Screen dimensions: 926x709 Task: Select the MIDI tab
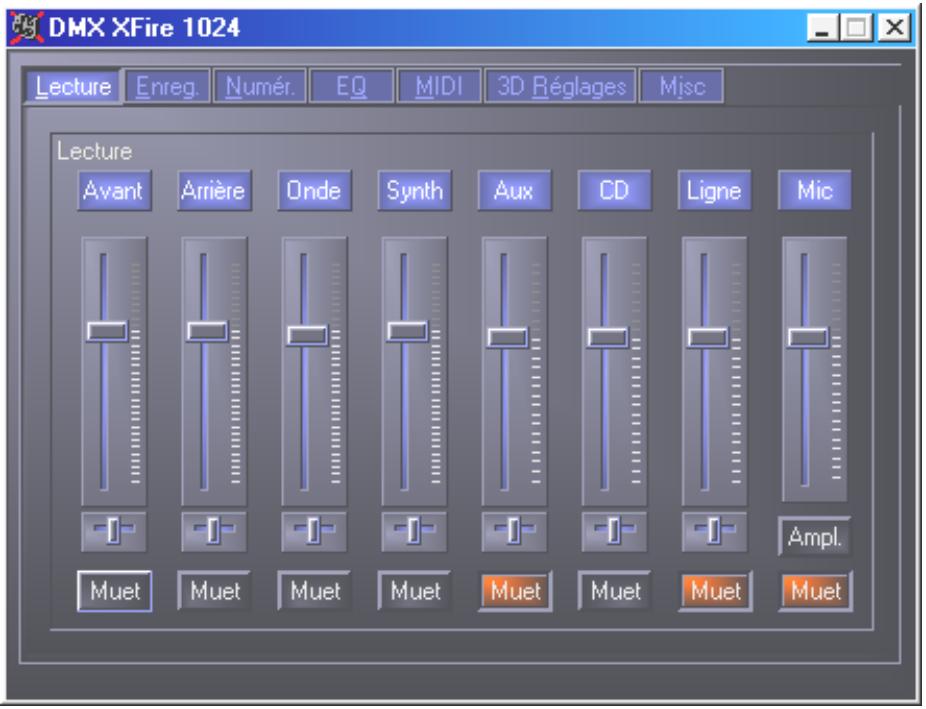tap(439, 87)
